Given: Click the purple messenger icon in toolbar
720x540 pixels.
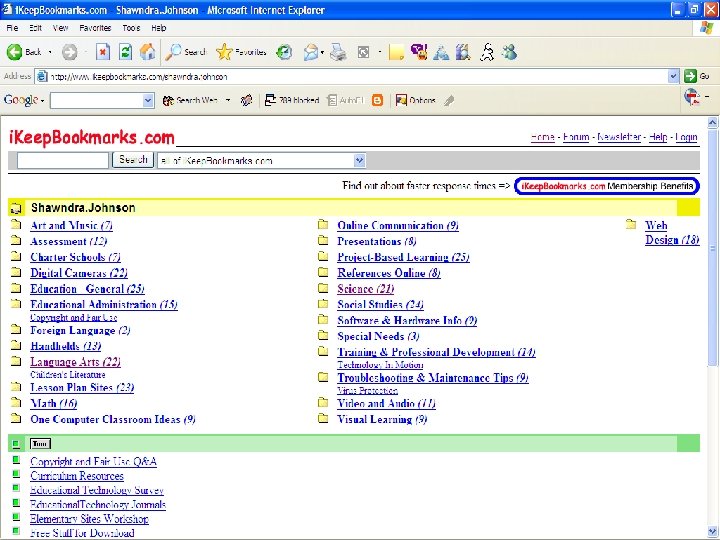Looking at the screenshot, I should click(419, 52).
